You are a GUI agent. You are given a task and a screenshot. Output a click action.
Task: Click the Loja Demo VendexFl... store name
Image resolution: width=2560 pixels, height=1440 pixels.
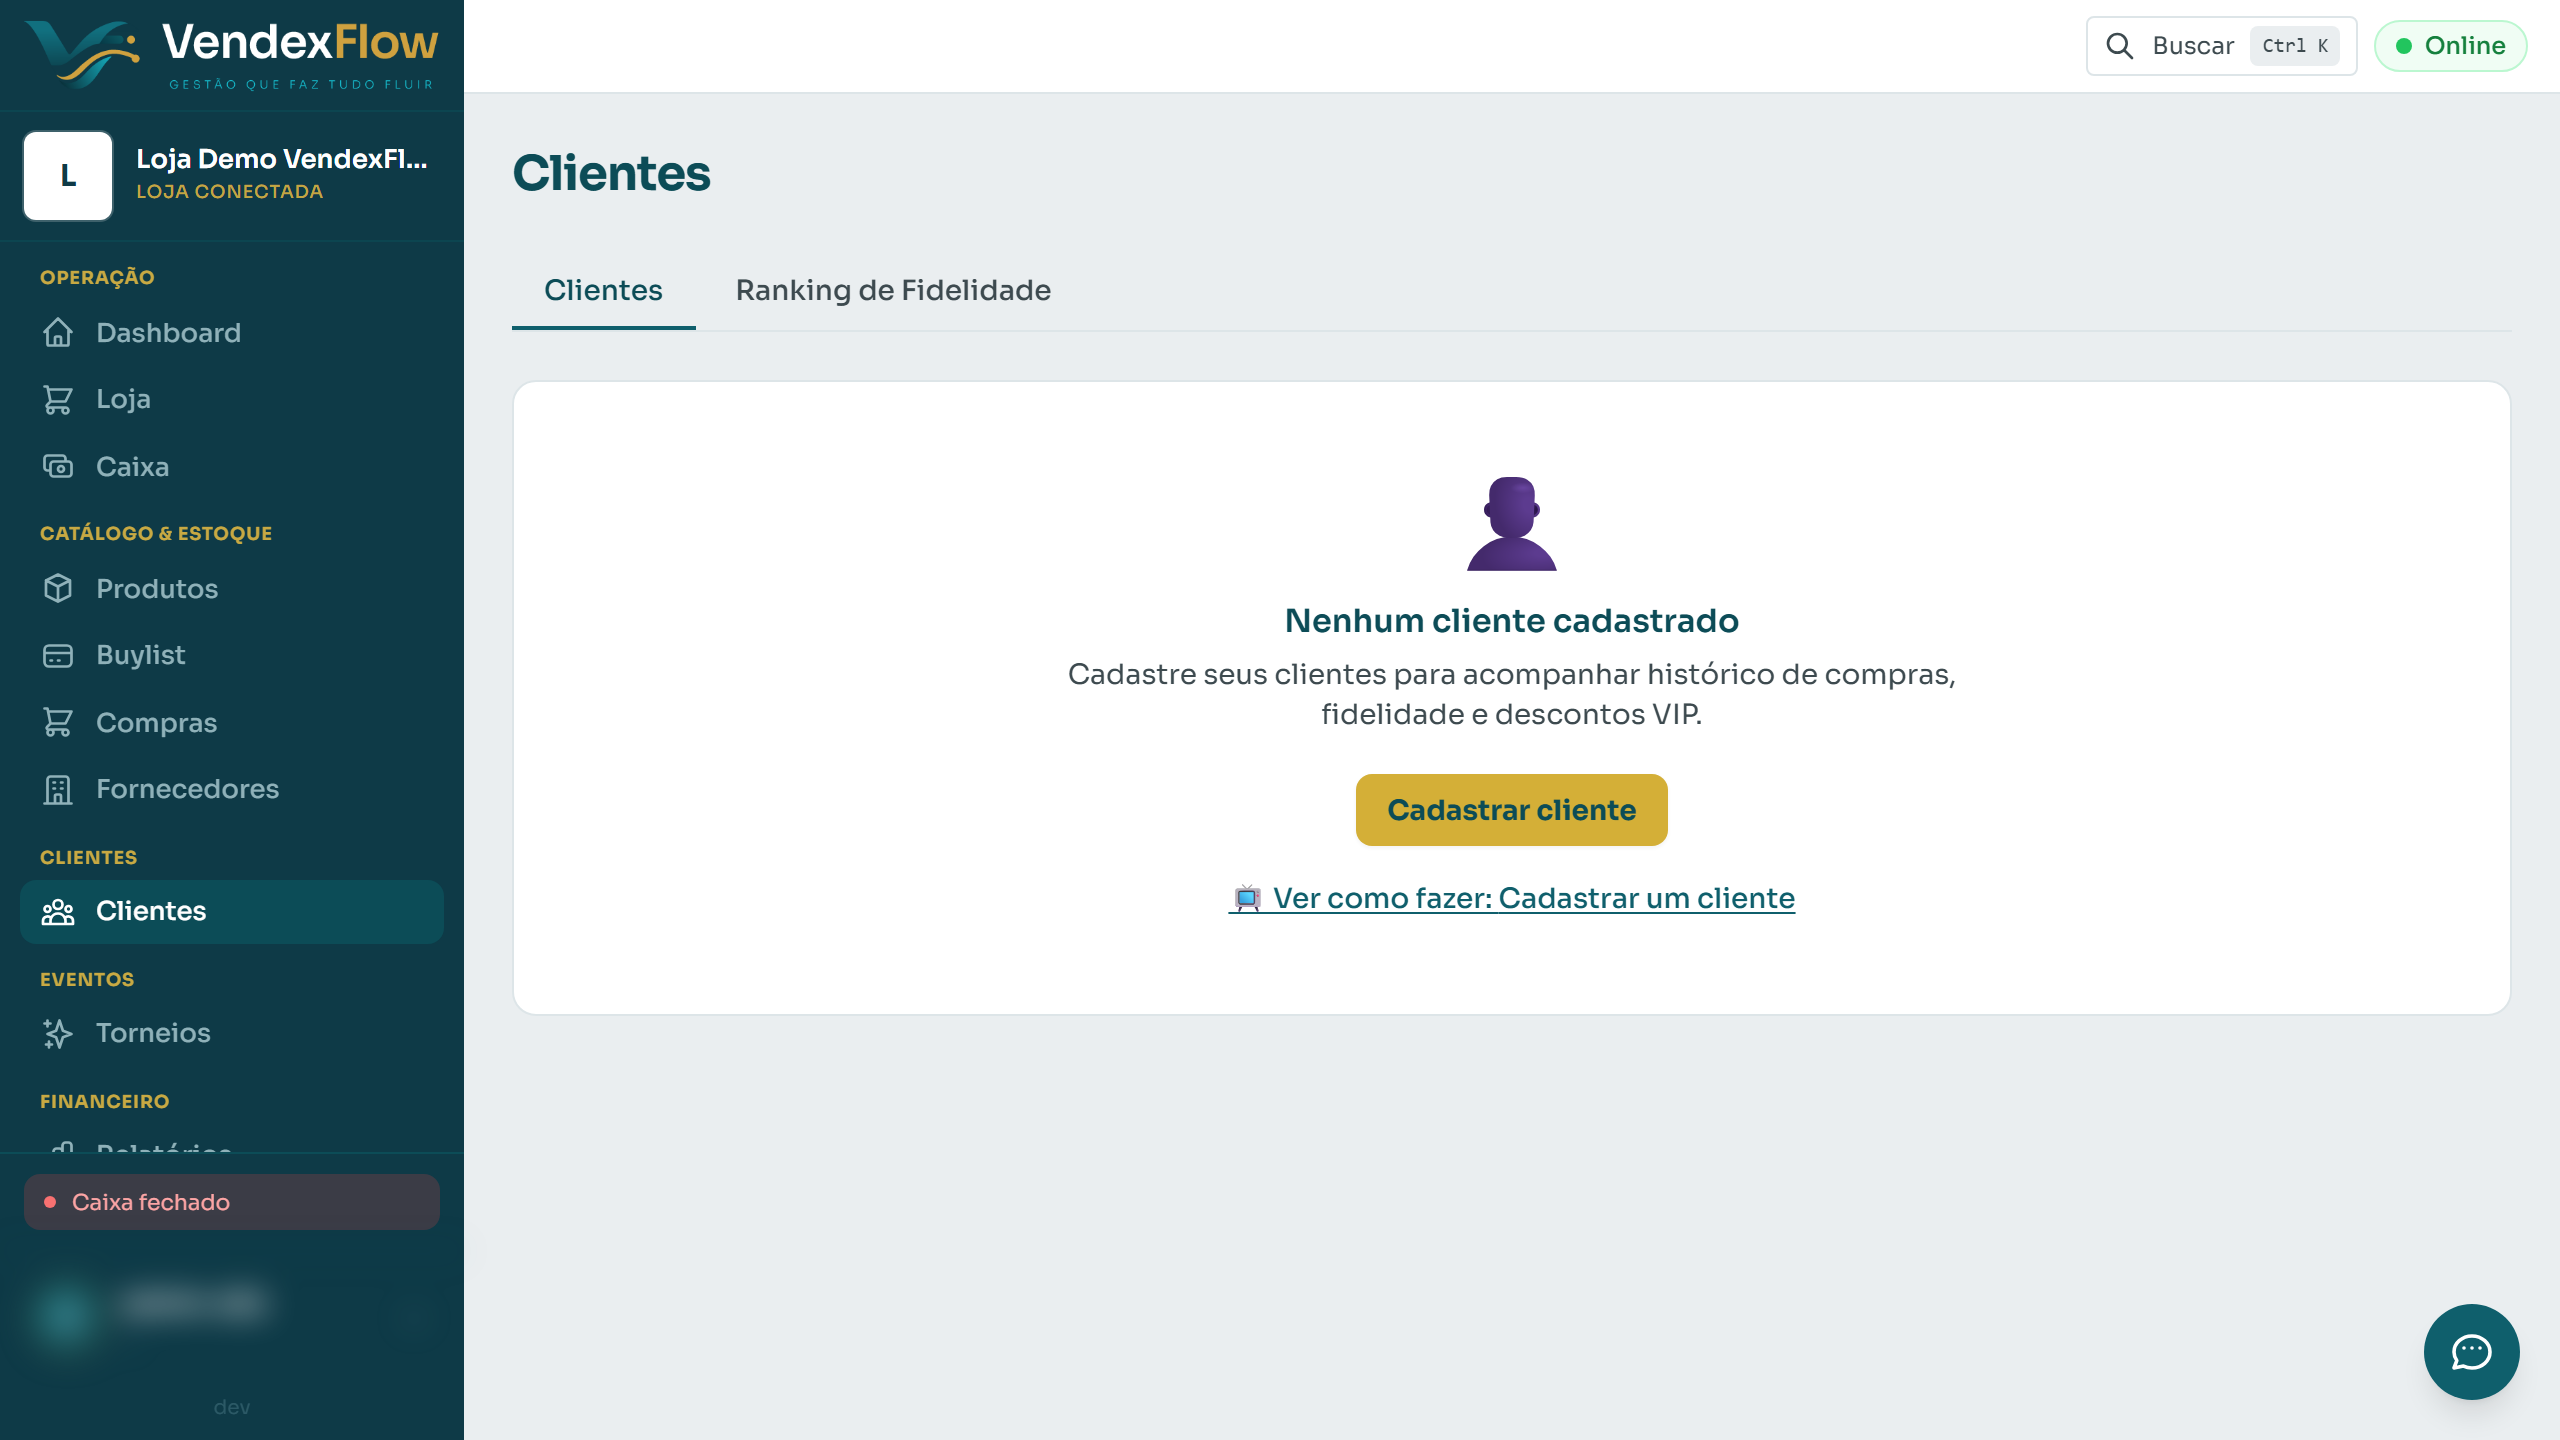tap(282, 159)
